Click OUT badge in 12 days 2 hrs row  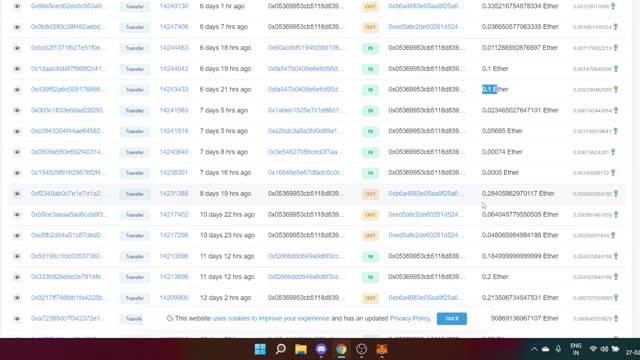pos(370,298)
